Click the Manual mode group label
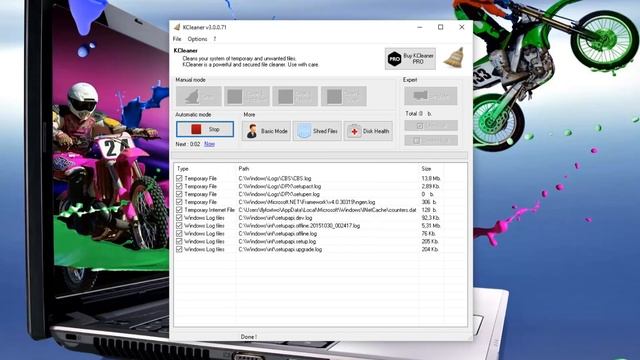Image resolution: width=640 pixels, height=360 pixels. tap(191, 80)
